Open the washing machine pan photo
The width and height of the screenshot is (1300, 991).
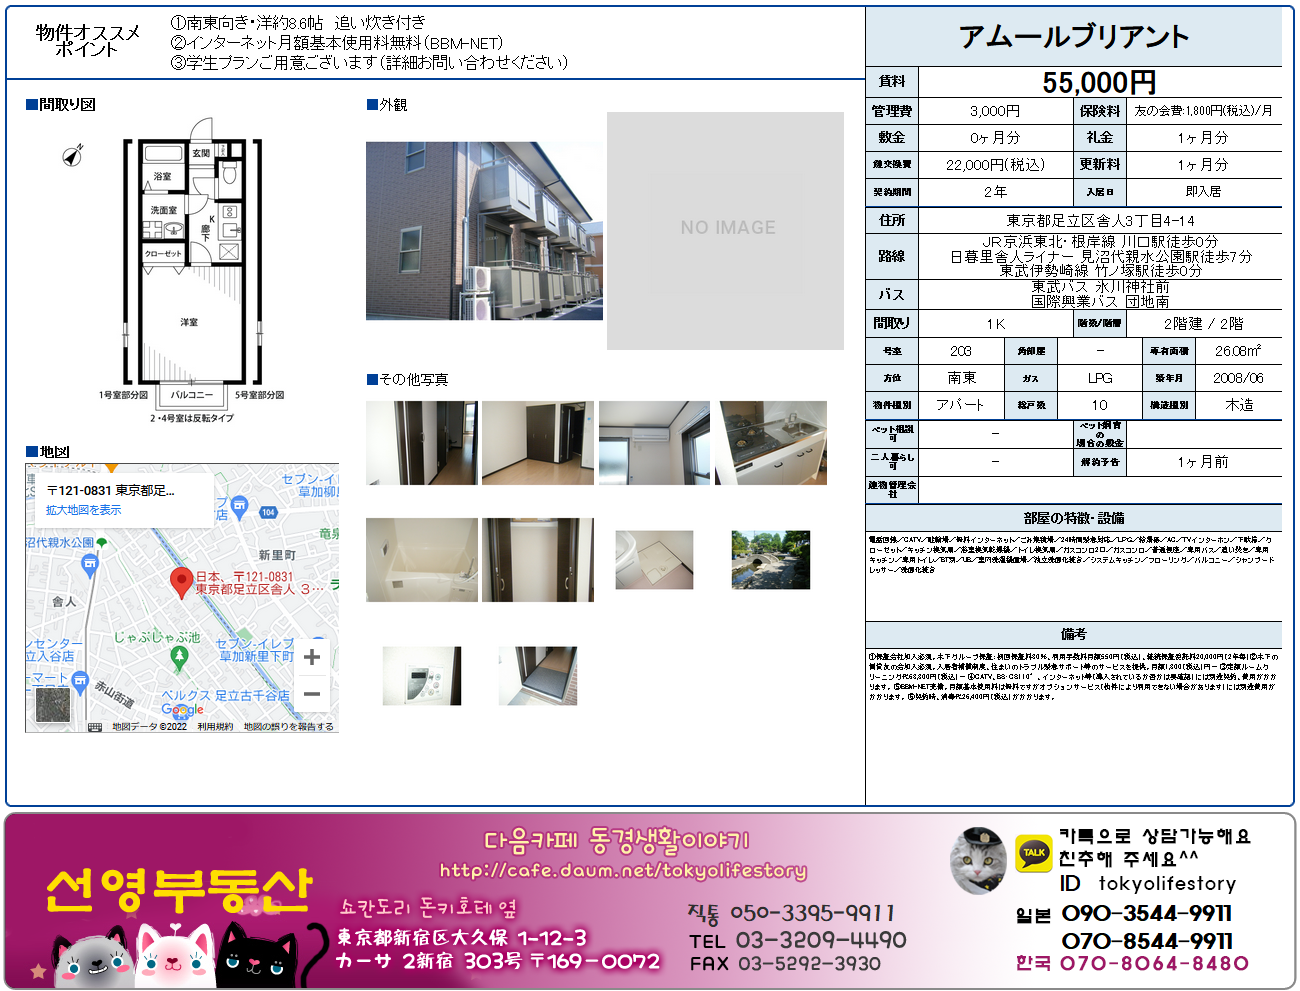(654, 560)
